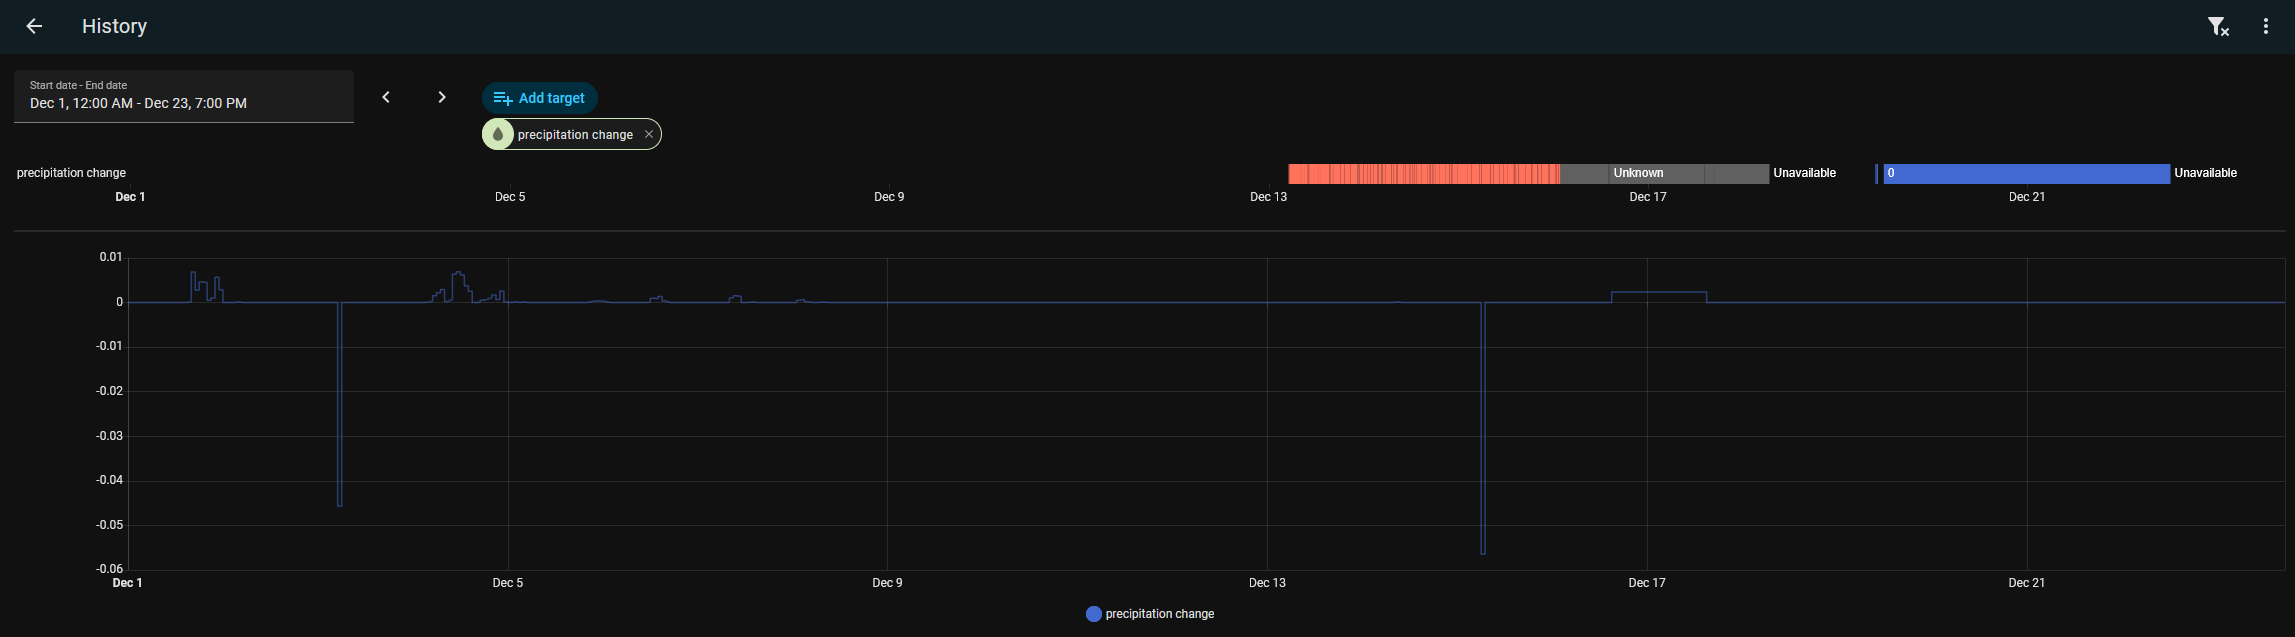Image resolution: width=2295 pixels, height=637 pixels.
Task: Click the Dec 17 label under the chart
Action: (x=1646, y=583)
